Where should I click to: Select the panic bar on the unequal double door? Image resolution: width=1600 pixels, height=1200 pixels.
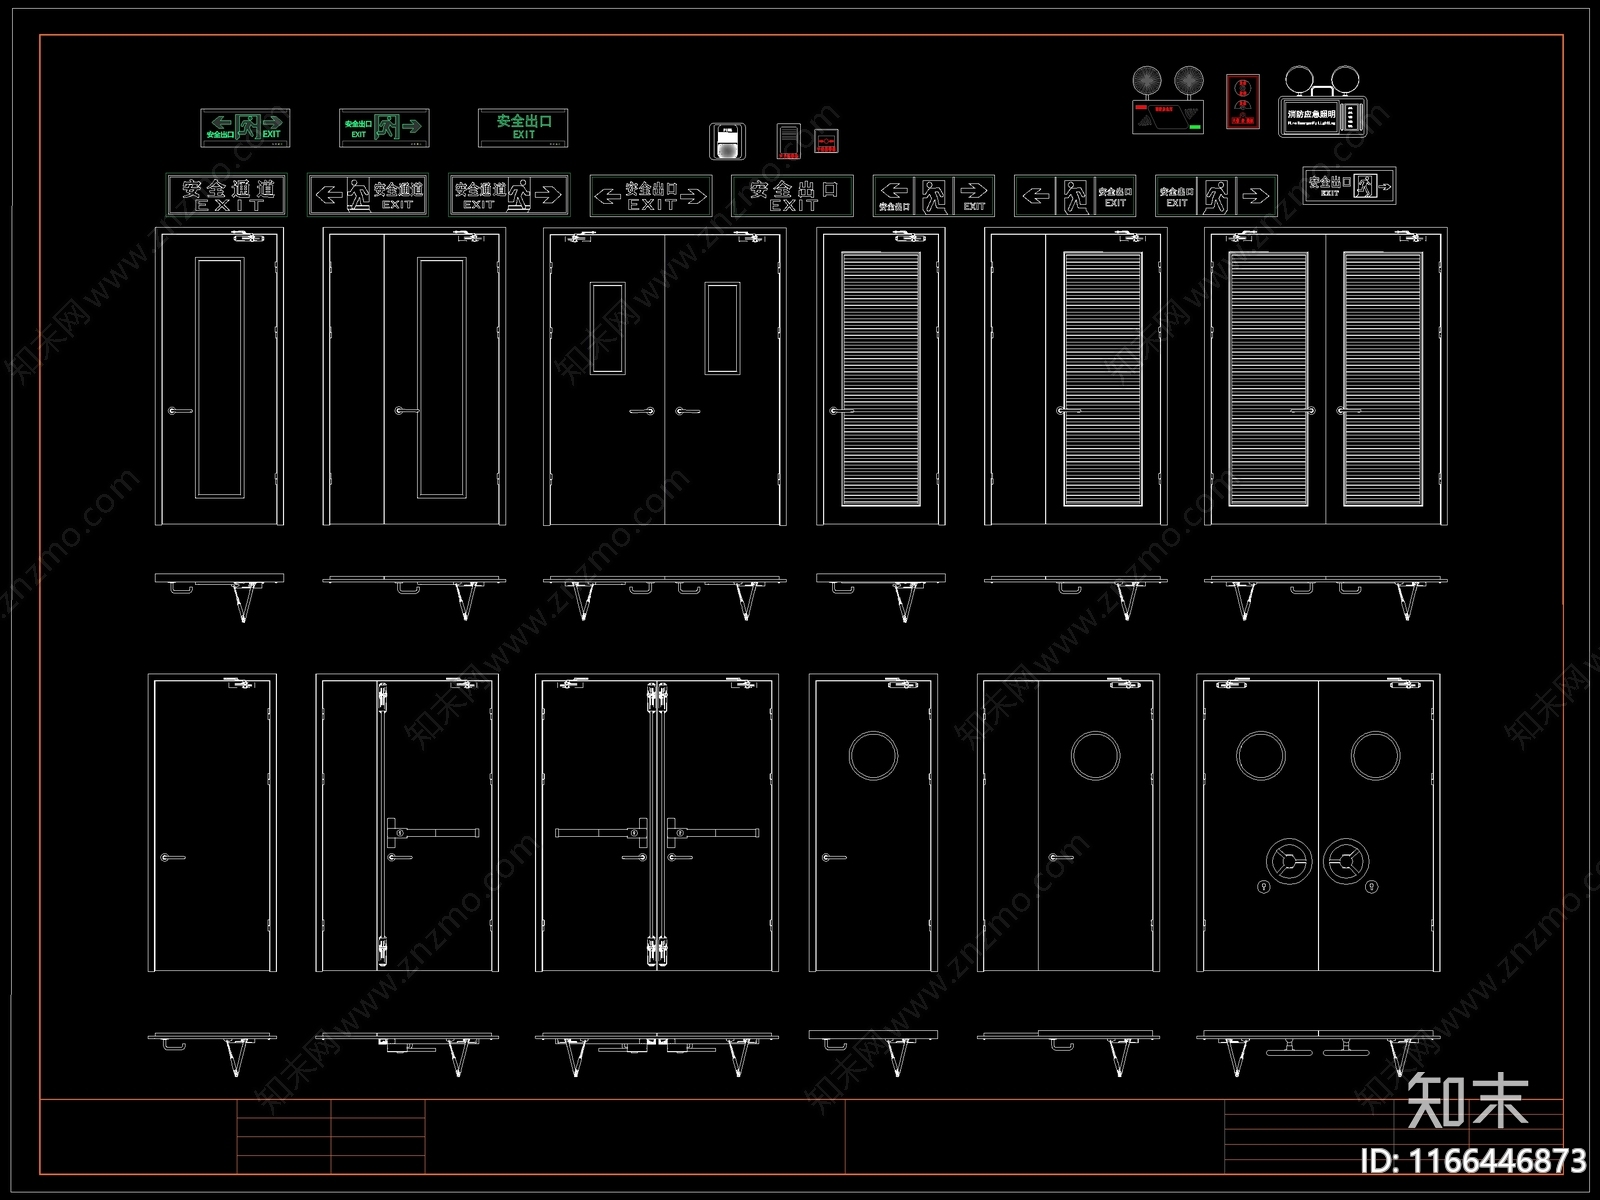pos(433,832)
